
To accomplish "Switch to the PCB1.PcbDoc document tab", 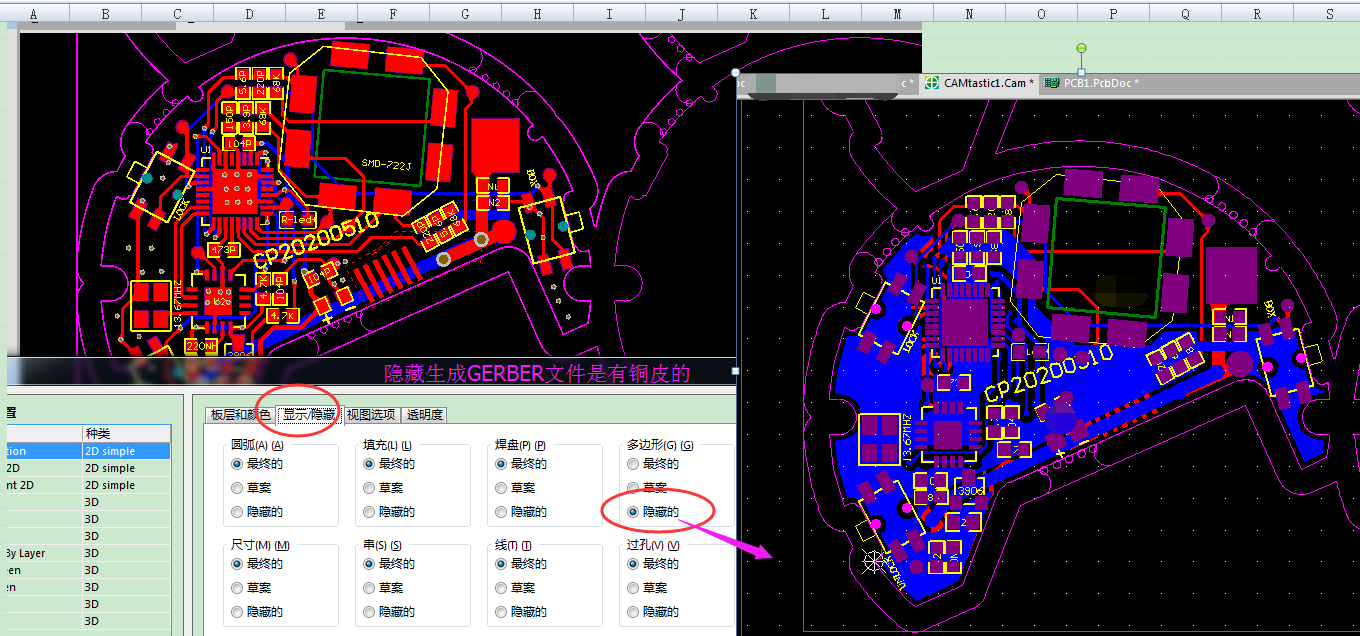I will coord(1100,83).
